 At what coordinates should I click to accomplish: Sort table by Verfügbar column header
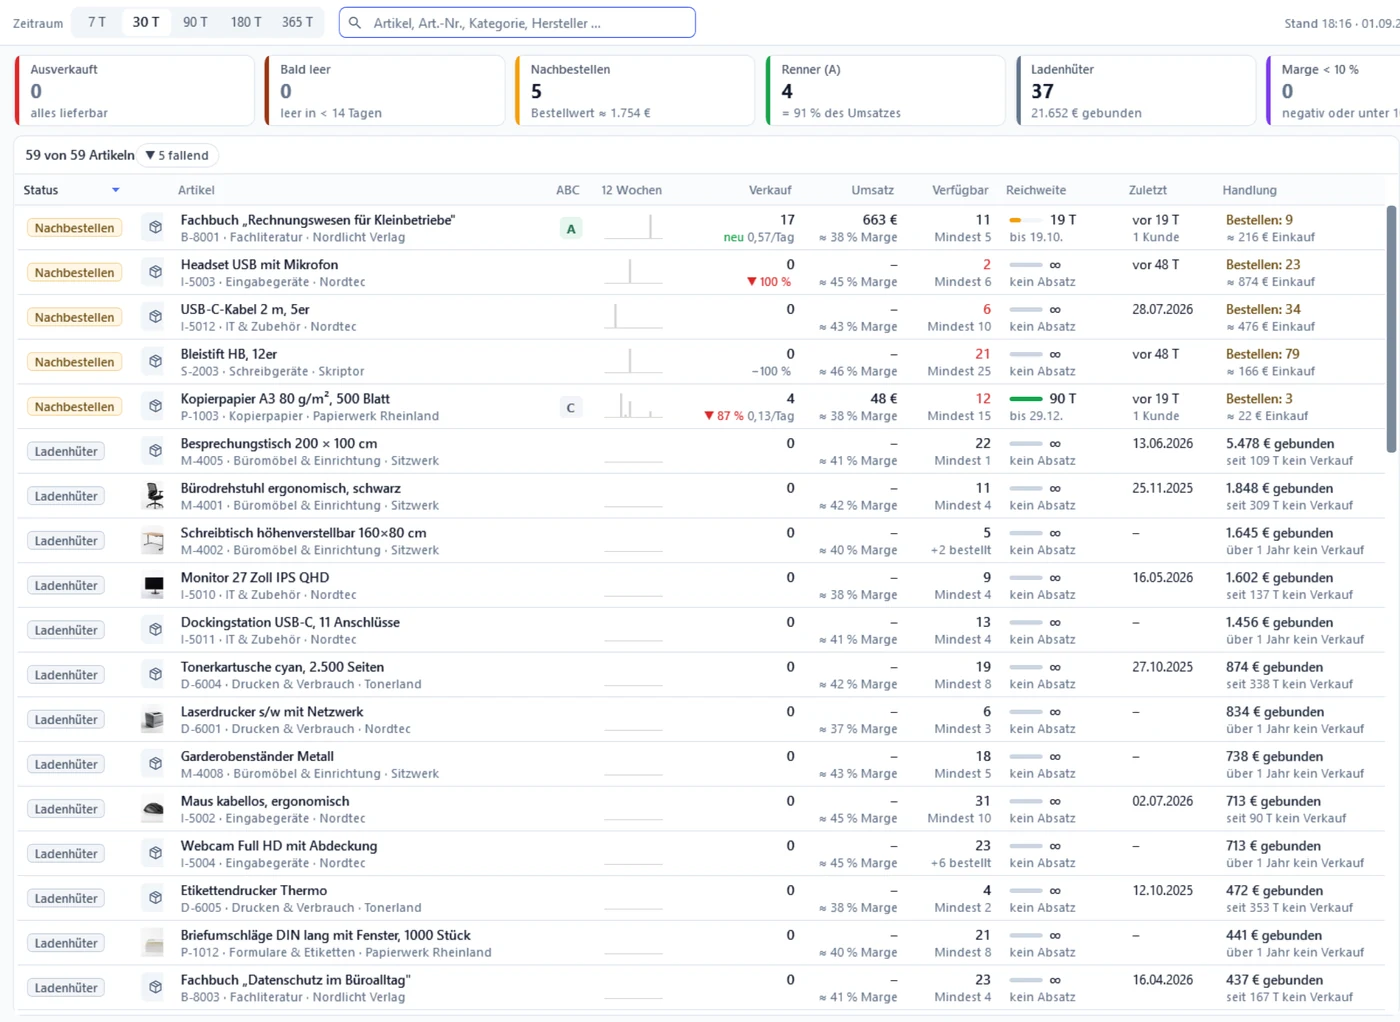coord(960,190)
